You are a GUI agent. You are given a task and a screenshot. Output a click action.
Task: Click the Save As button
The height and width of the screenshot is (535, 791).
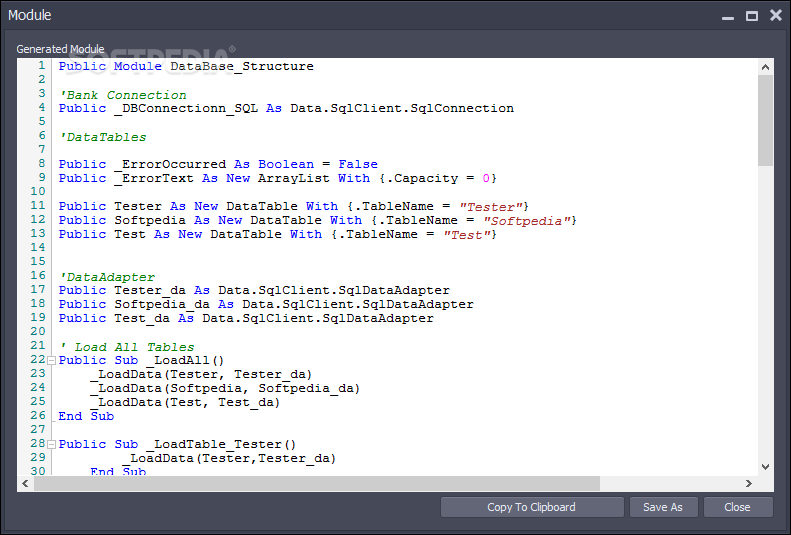pyautogui.click(x=663, y=507)
